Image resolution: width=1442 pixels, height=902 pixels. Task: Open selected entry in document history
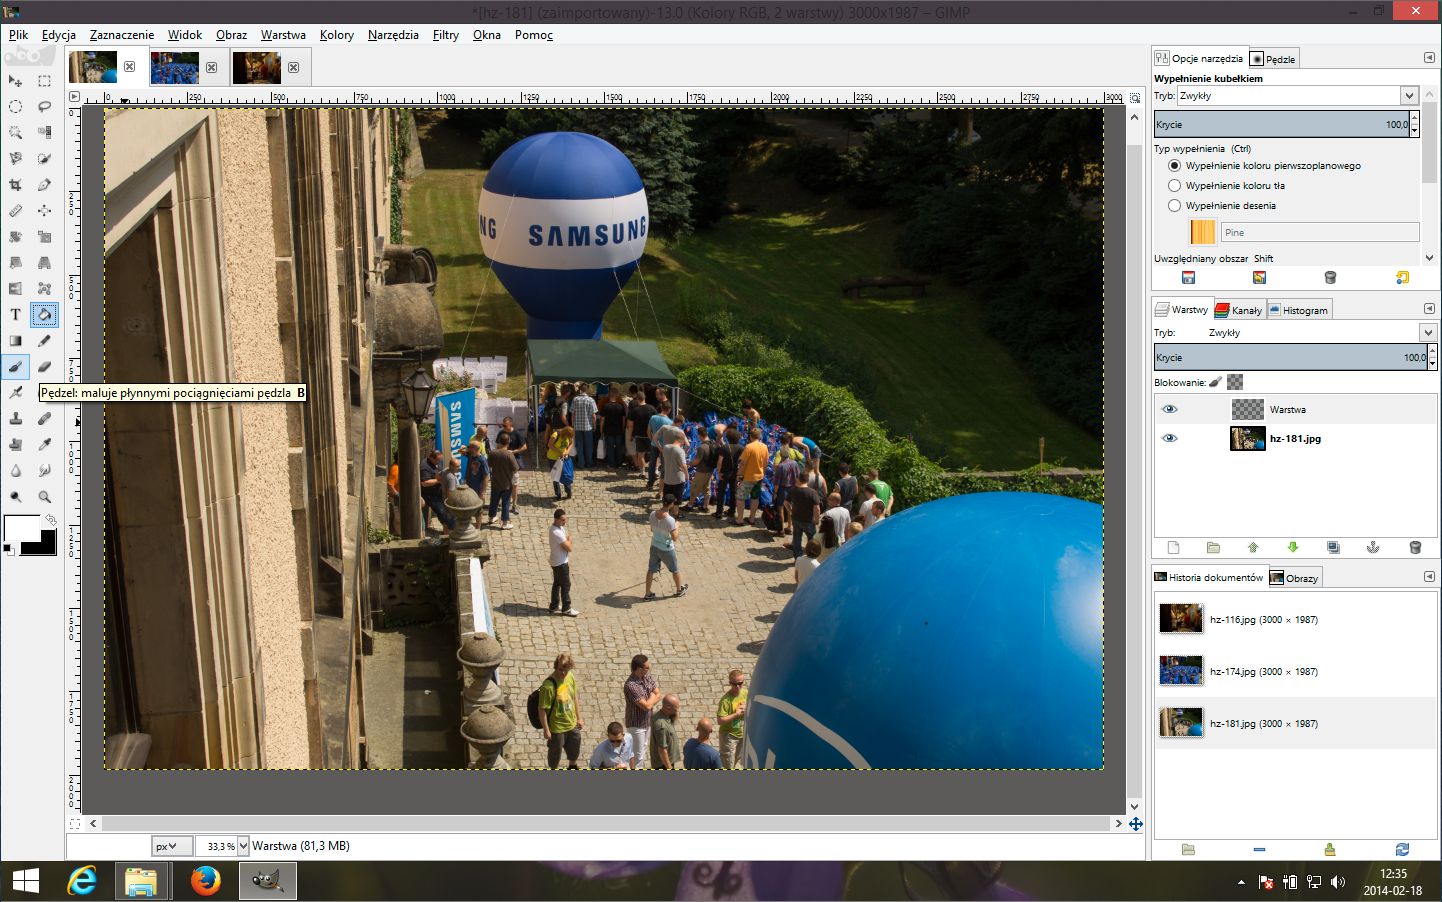(x=1188, y=849)
